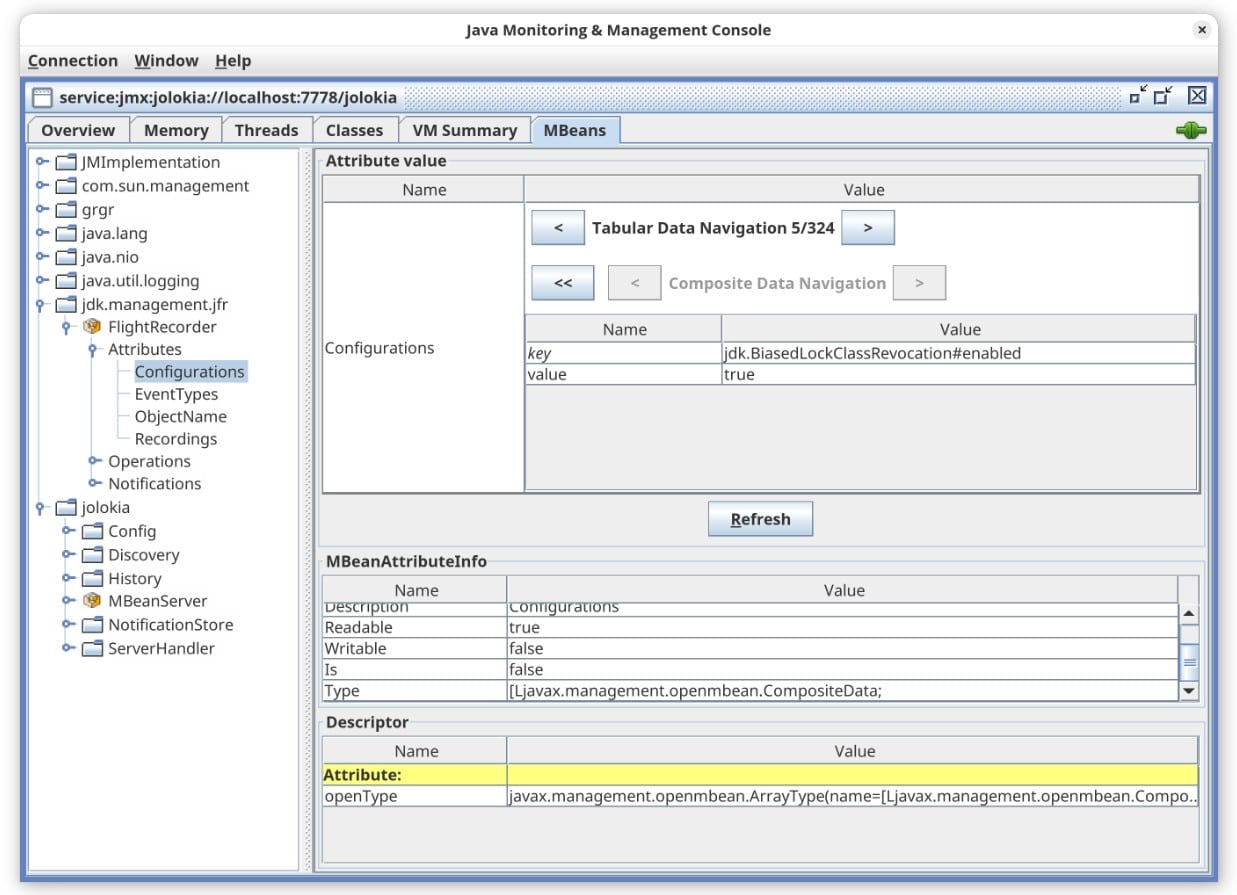Image resolution: width=1237 pixels, height=895 pixels.
Task: Click the FlightRecorder MBean icon
Action: (x=92, y=327)
